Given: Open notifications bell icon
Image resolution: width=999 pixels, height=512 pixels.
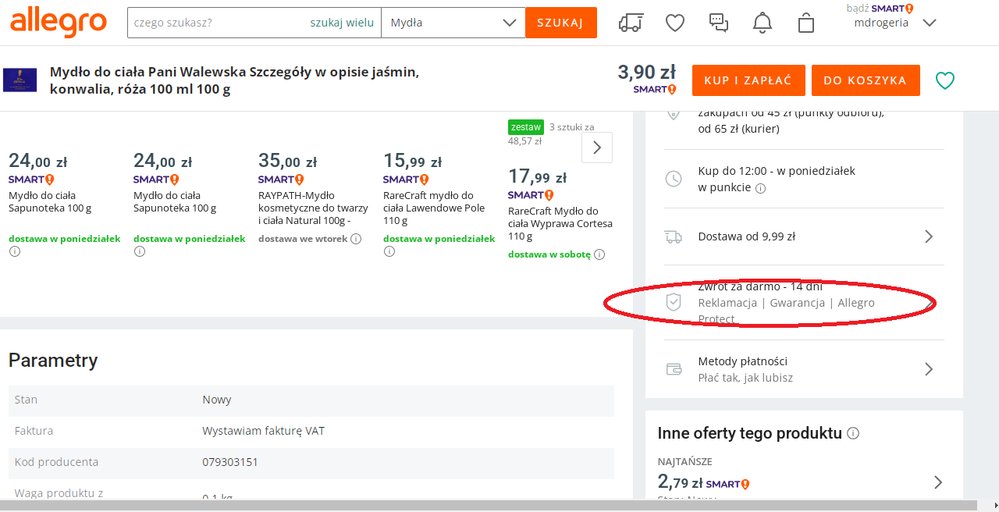Looking at the screenshot, I should pyautogui.click(x=762, y=23).
